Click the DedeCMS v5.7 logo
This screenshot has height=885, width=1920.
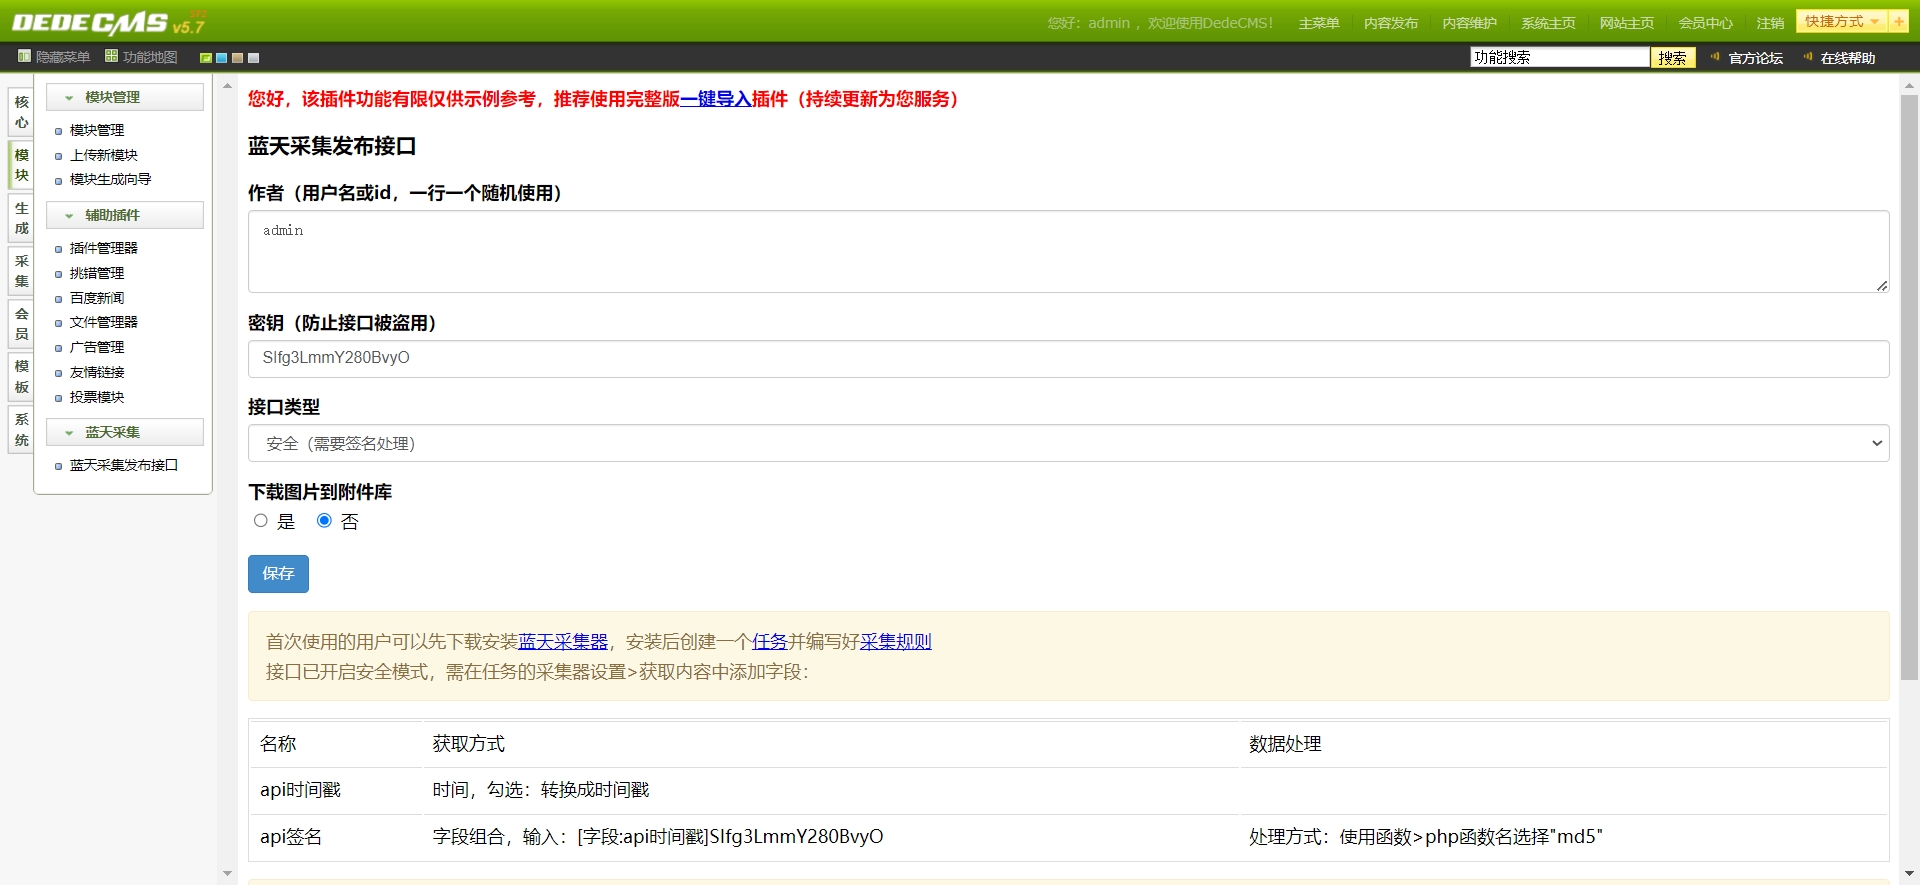point(107,23)
